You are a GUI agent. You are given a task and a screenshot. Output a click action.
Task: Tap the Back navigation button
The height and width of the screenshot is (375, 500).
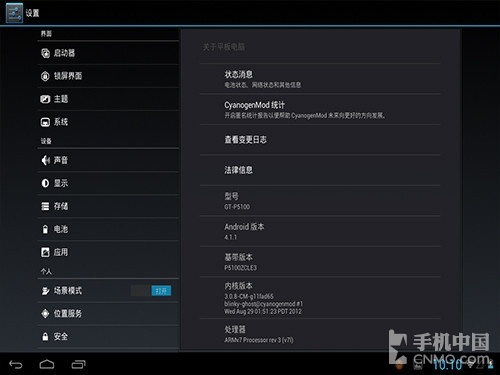(x=16, y=364)
